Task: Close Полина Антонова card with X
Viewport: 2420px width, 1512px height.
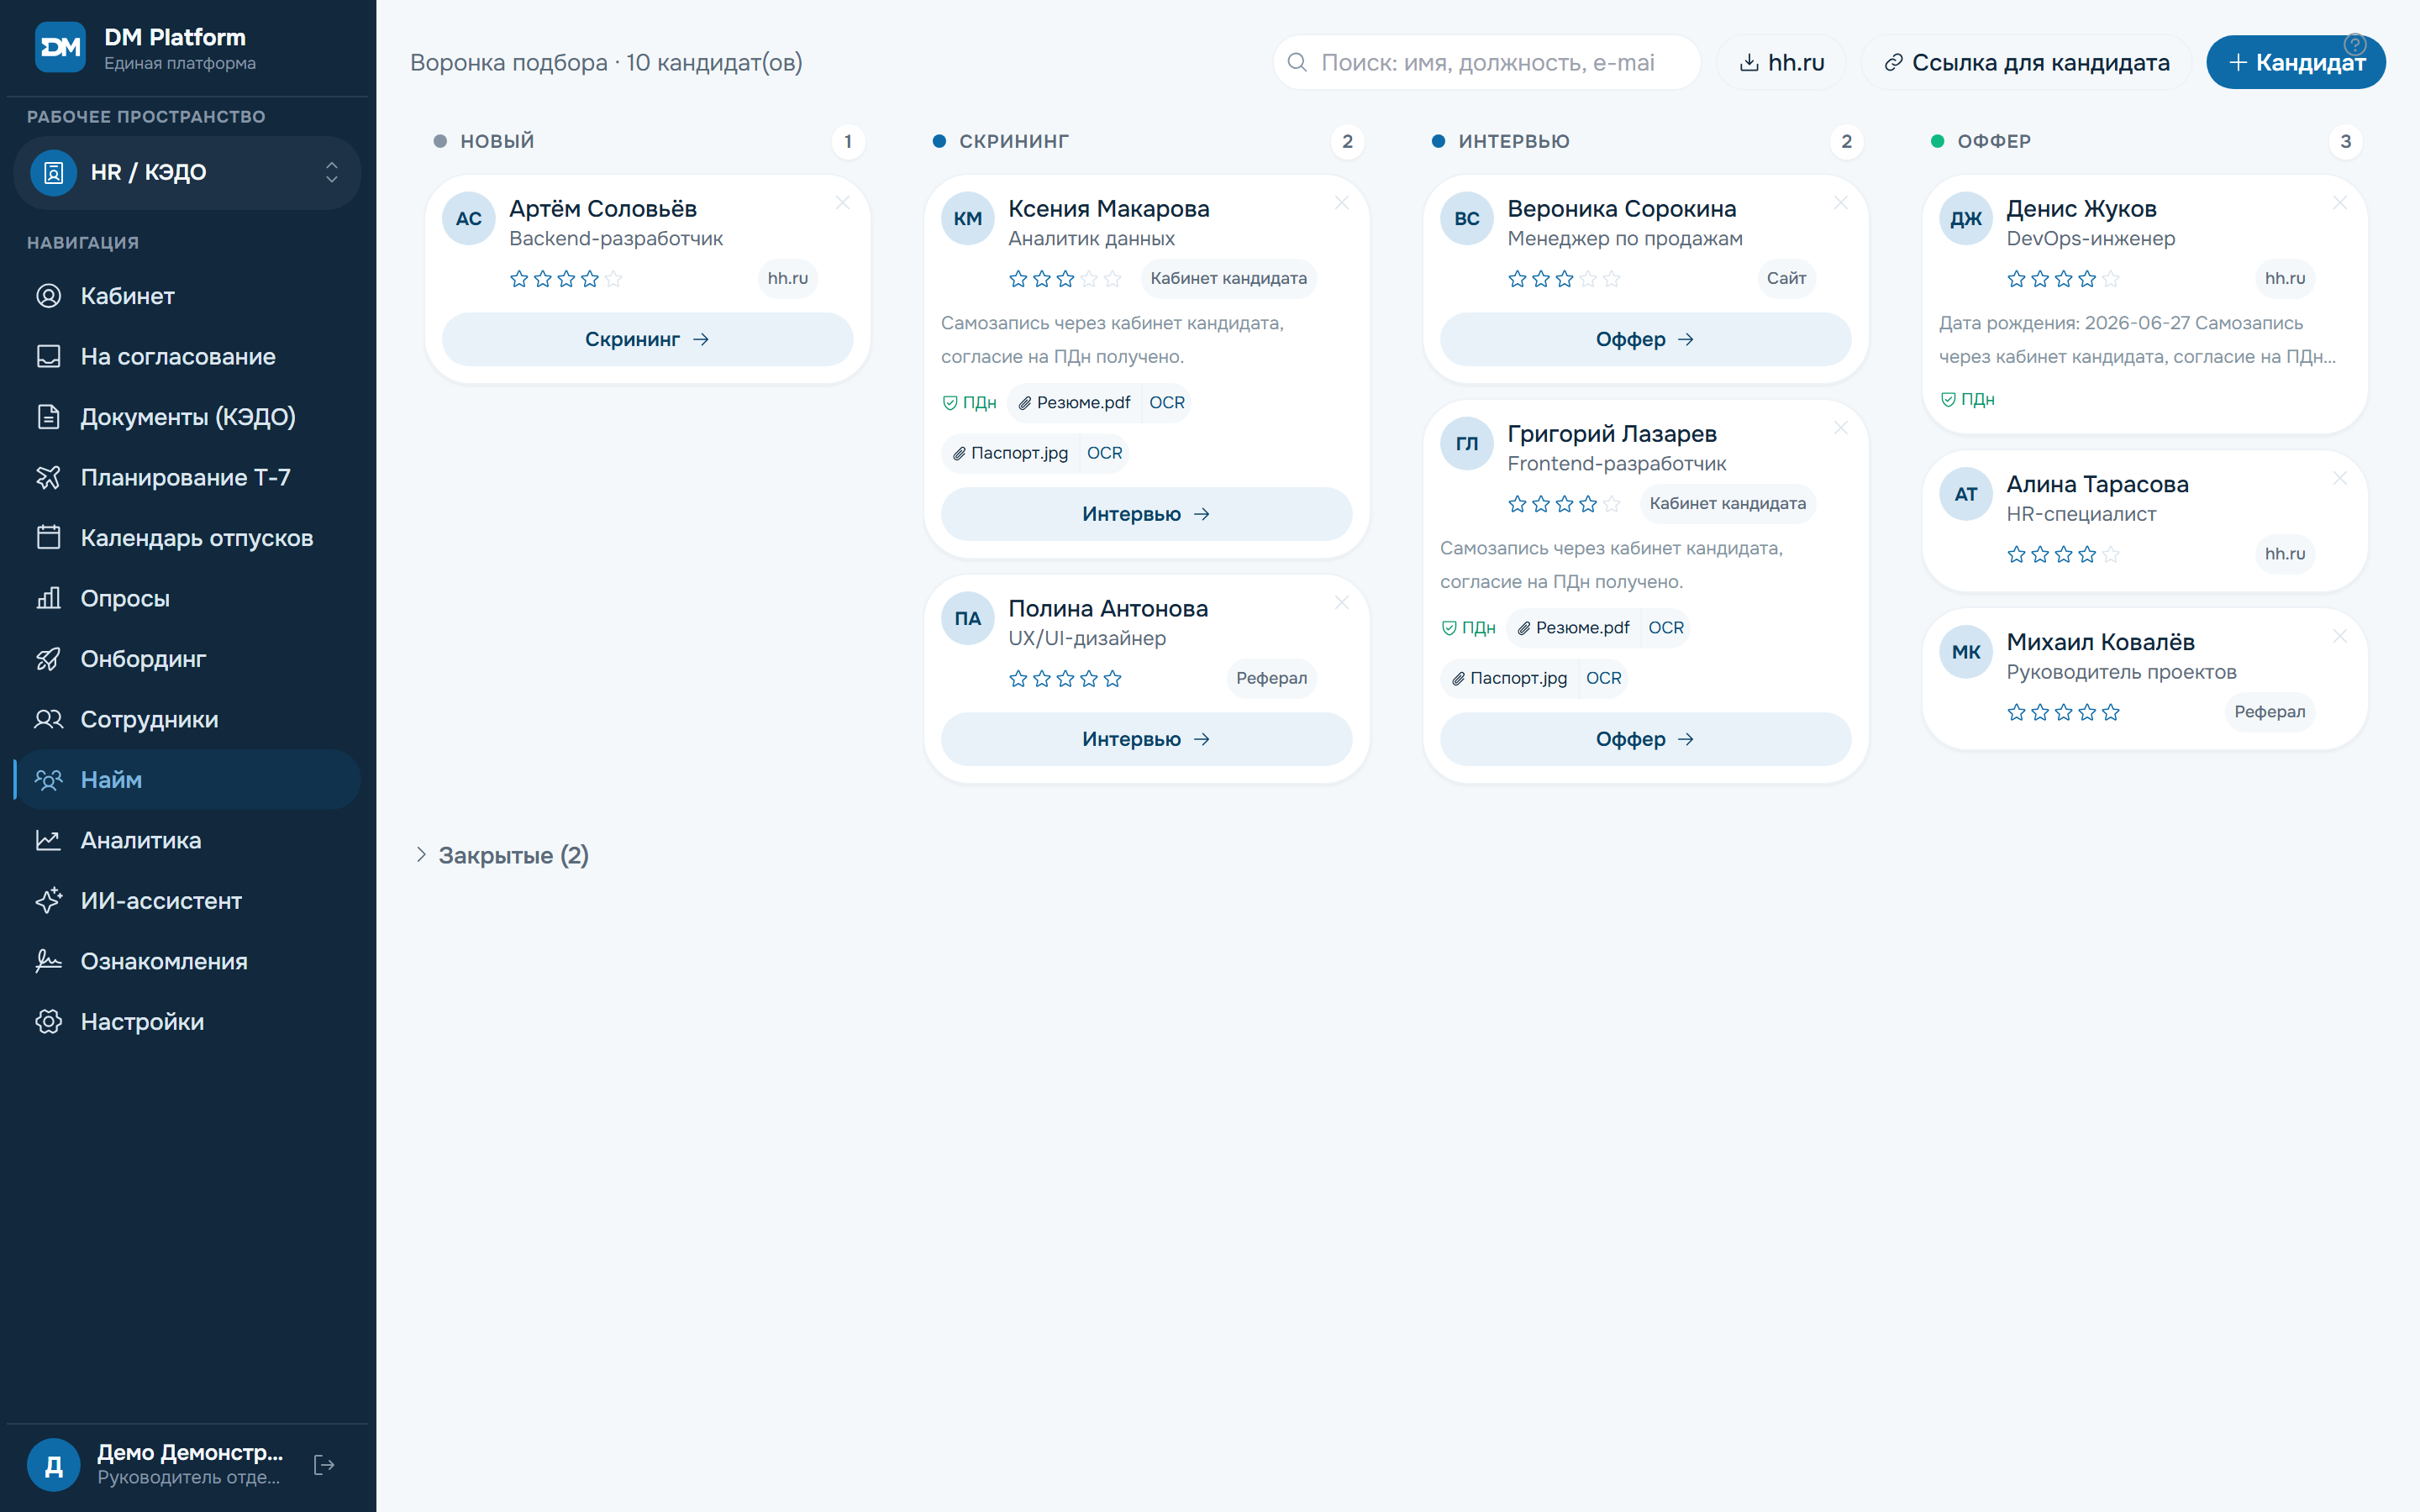Action: click(1342, 603)
